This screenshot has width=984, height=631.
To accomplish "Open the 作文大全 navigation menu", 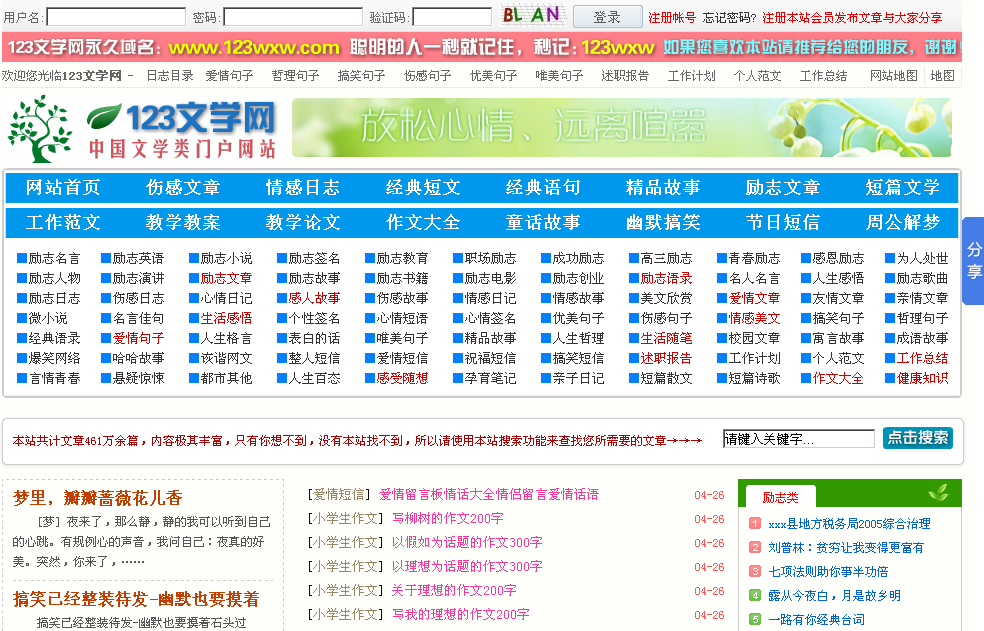I will point(421,222).
